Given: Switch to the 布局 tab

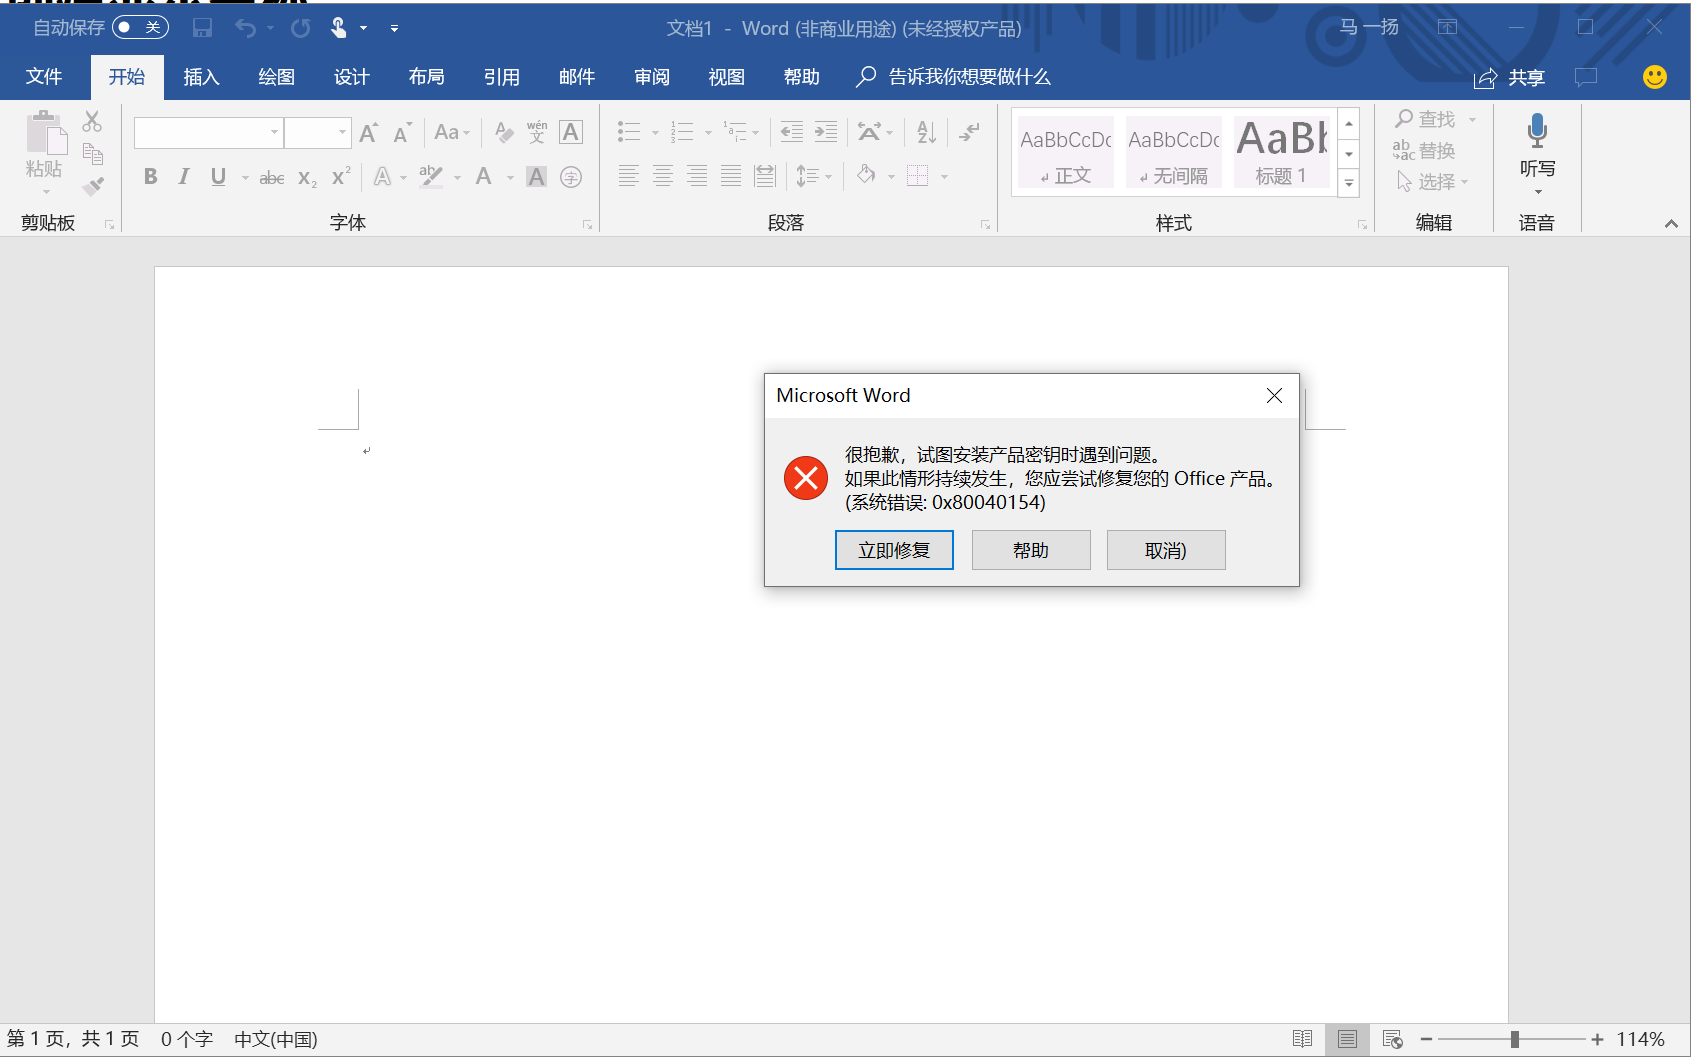Looking at the screenshot, I should click(426, 77).
